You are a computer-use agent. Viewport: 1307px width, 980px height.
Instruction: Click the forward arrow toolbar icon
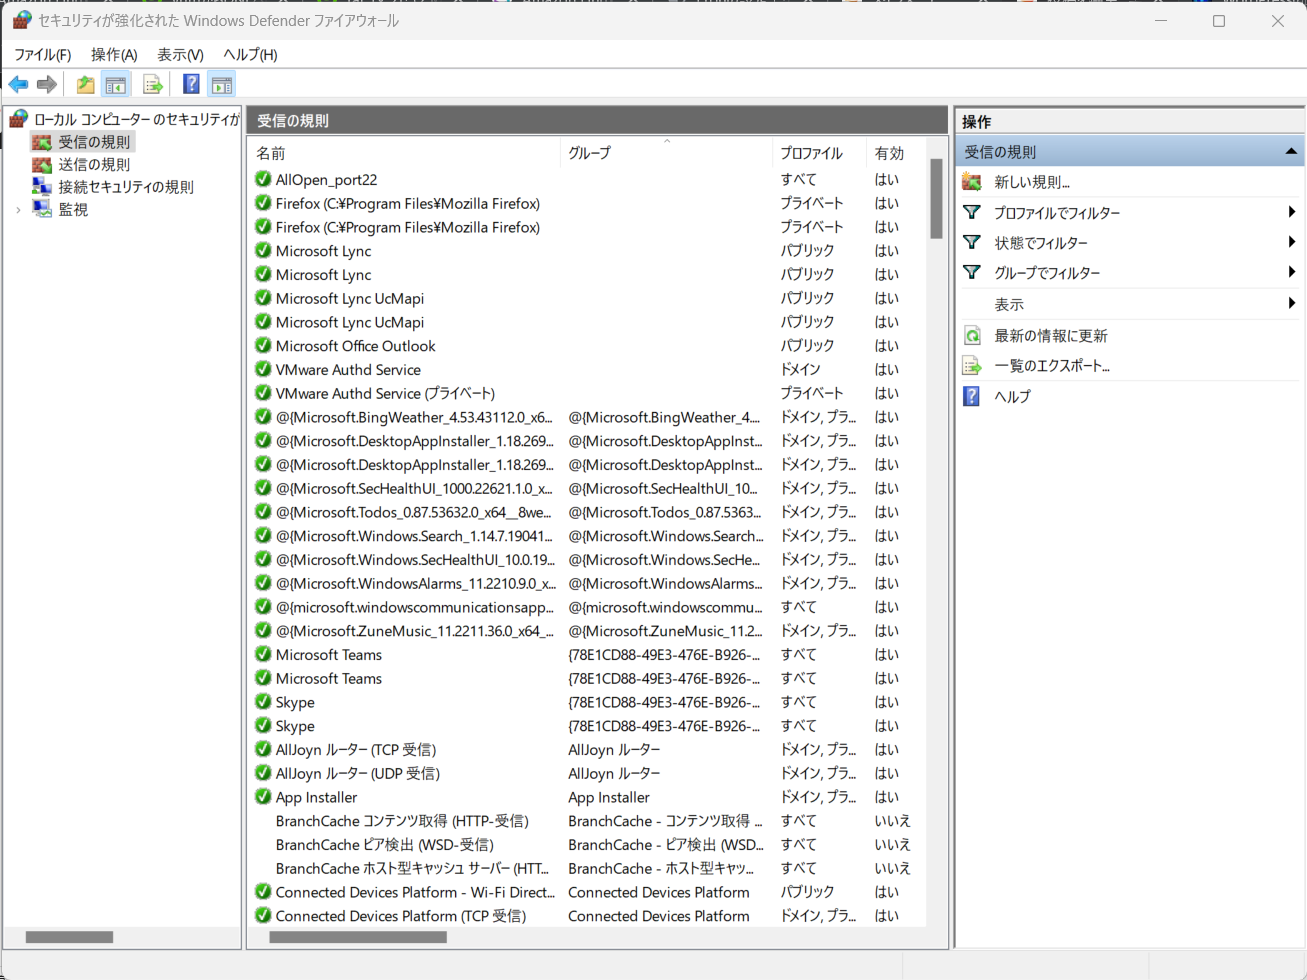(47, 85)
